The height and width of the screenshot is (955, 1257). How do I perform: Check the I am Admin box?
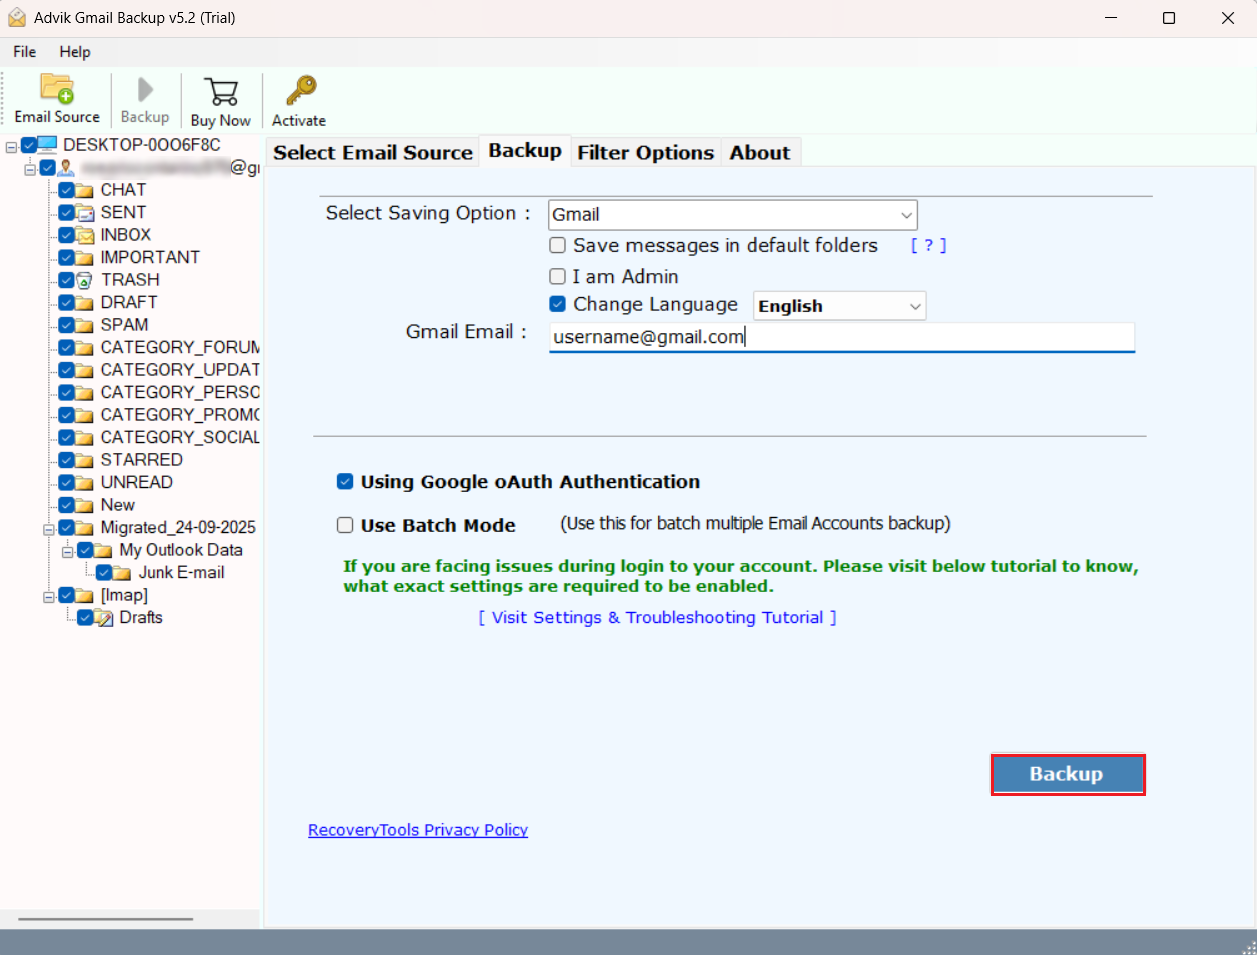click(558, 276)
